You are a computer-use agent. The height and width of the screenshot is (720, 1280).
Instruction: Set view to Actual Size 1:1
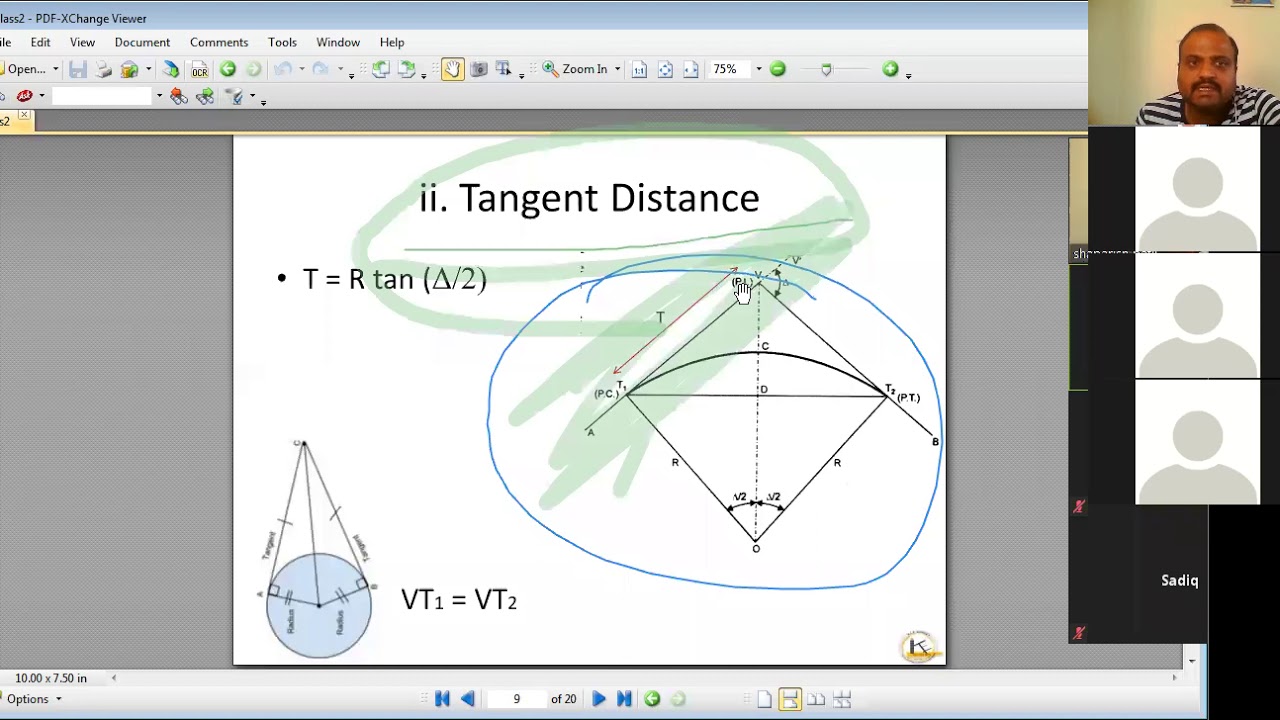pos(639,69)
